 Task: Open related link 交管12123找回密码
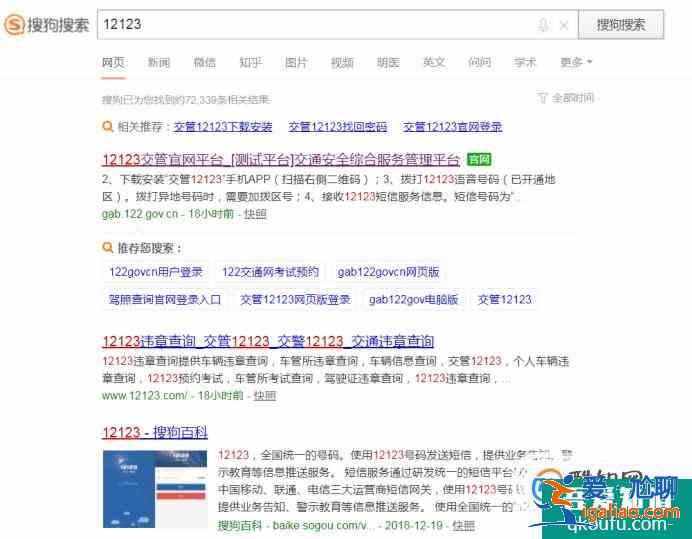pos(338,127)
